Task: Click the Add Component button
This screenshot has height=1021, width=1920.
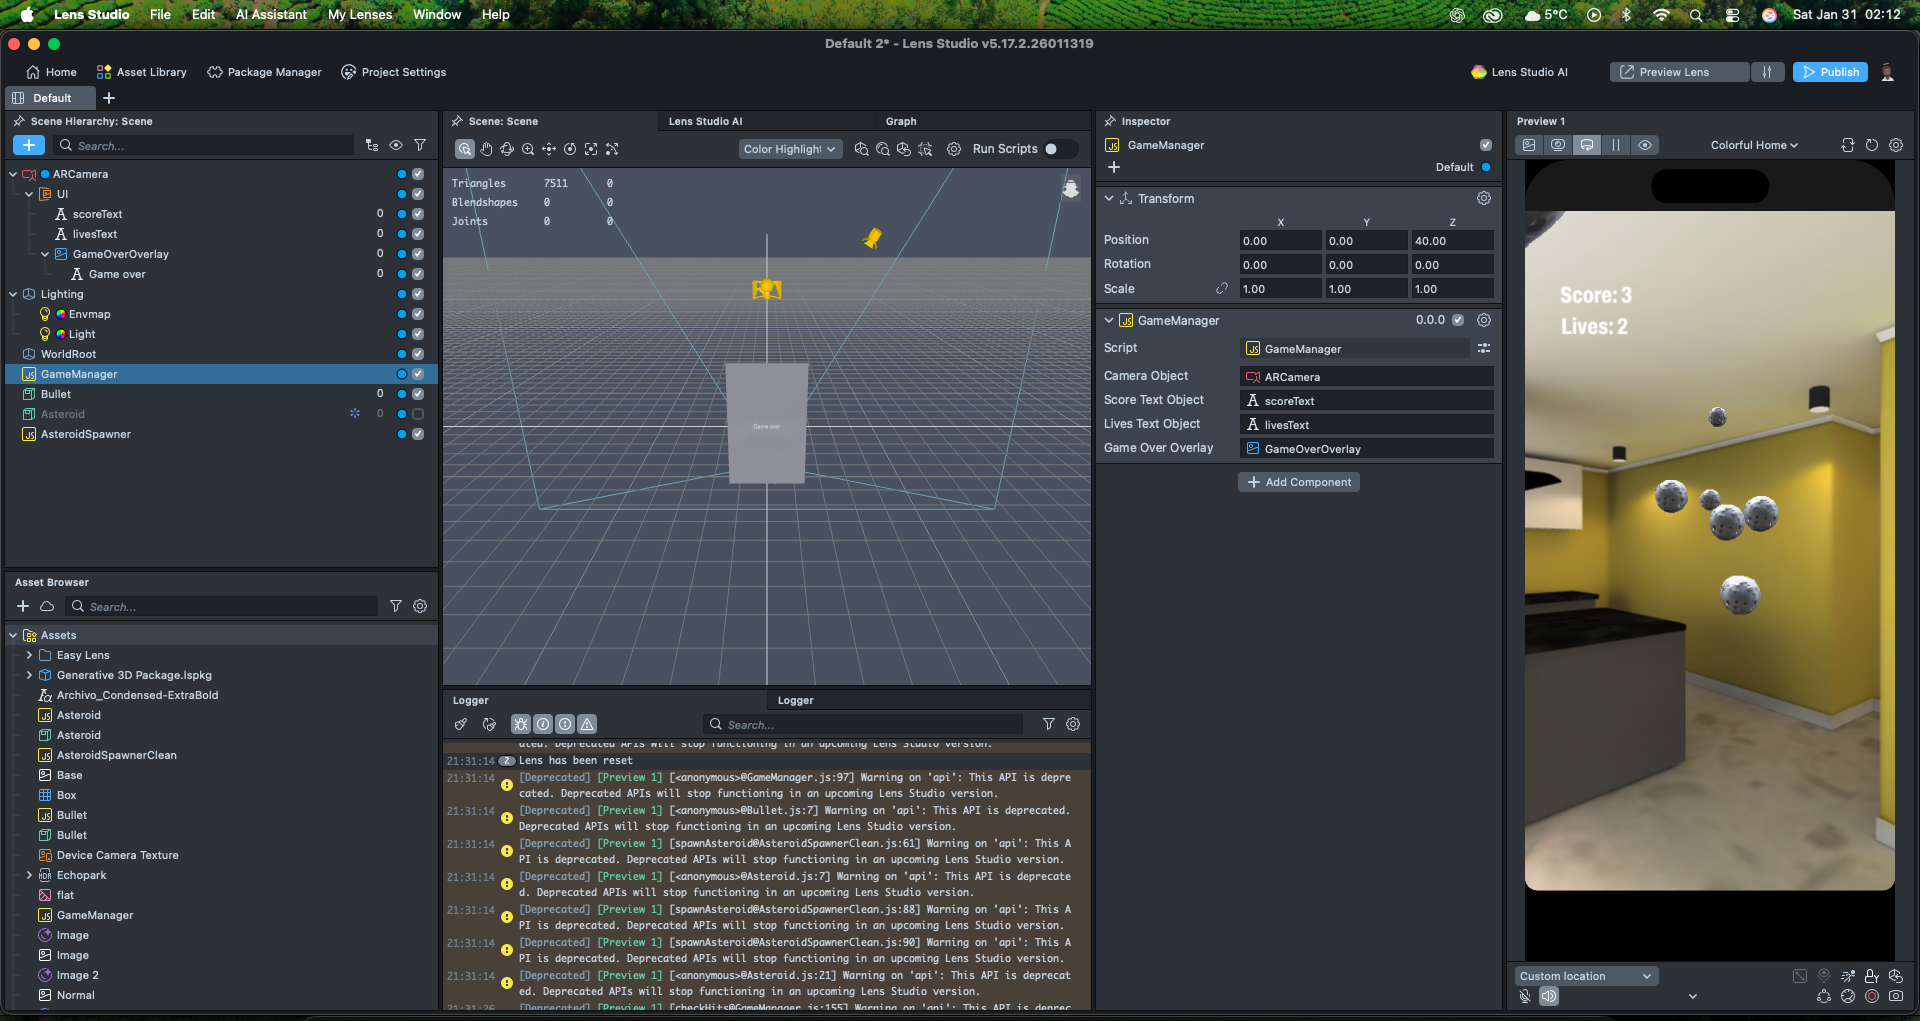Action: [x=1298, y=482]
